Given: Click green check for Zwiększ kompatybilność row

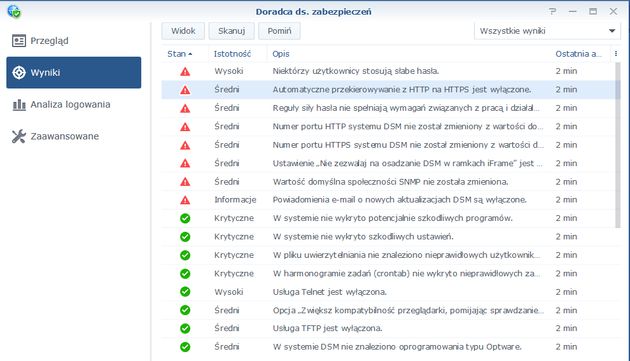Looking at the screenshot, I should click(x=185, y=310).
